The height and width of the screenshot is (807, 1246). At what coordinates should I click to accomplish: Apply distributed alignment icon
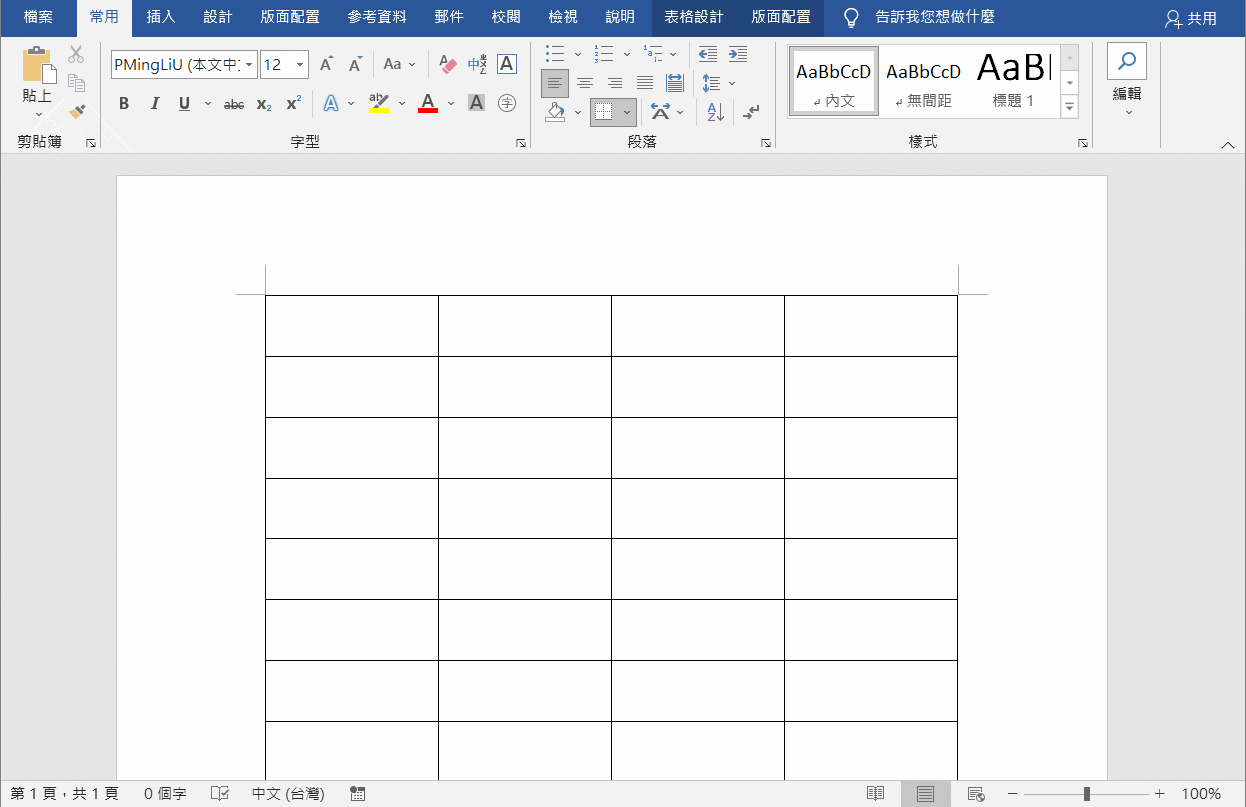tap(675, 83)
